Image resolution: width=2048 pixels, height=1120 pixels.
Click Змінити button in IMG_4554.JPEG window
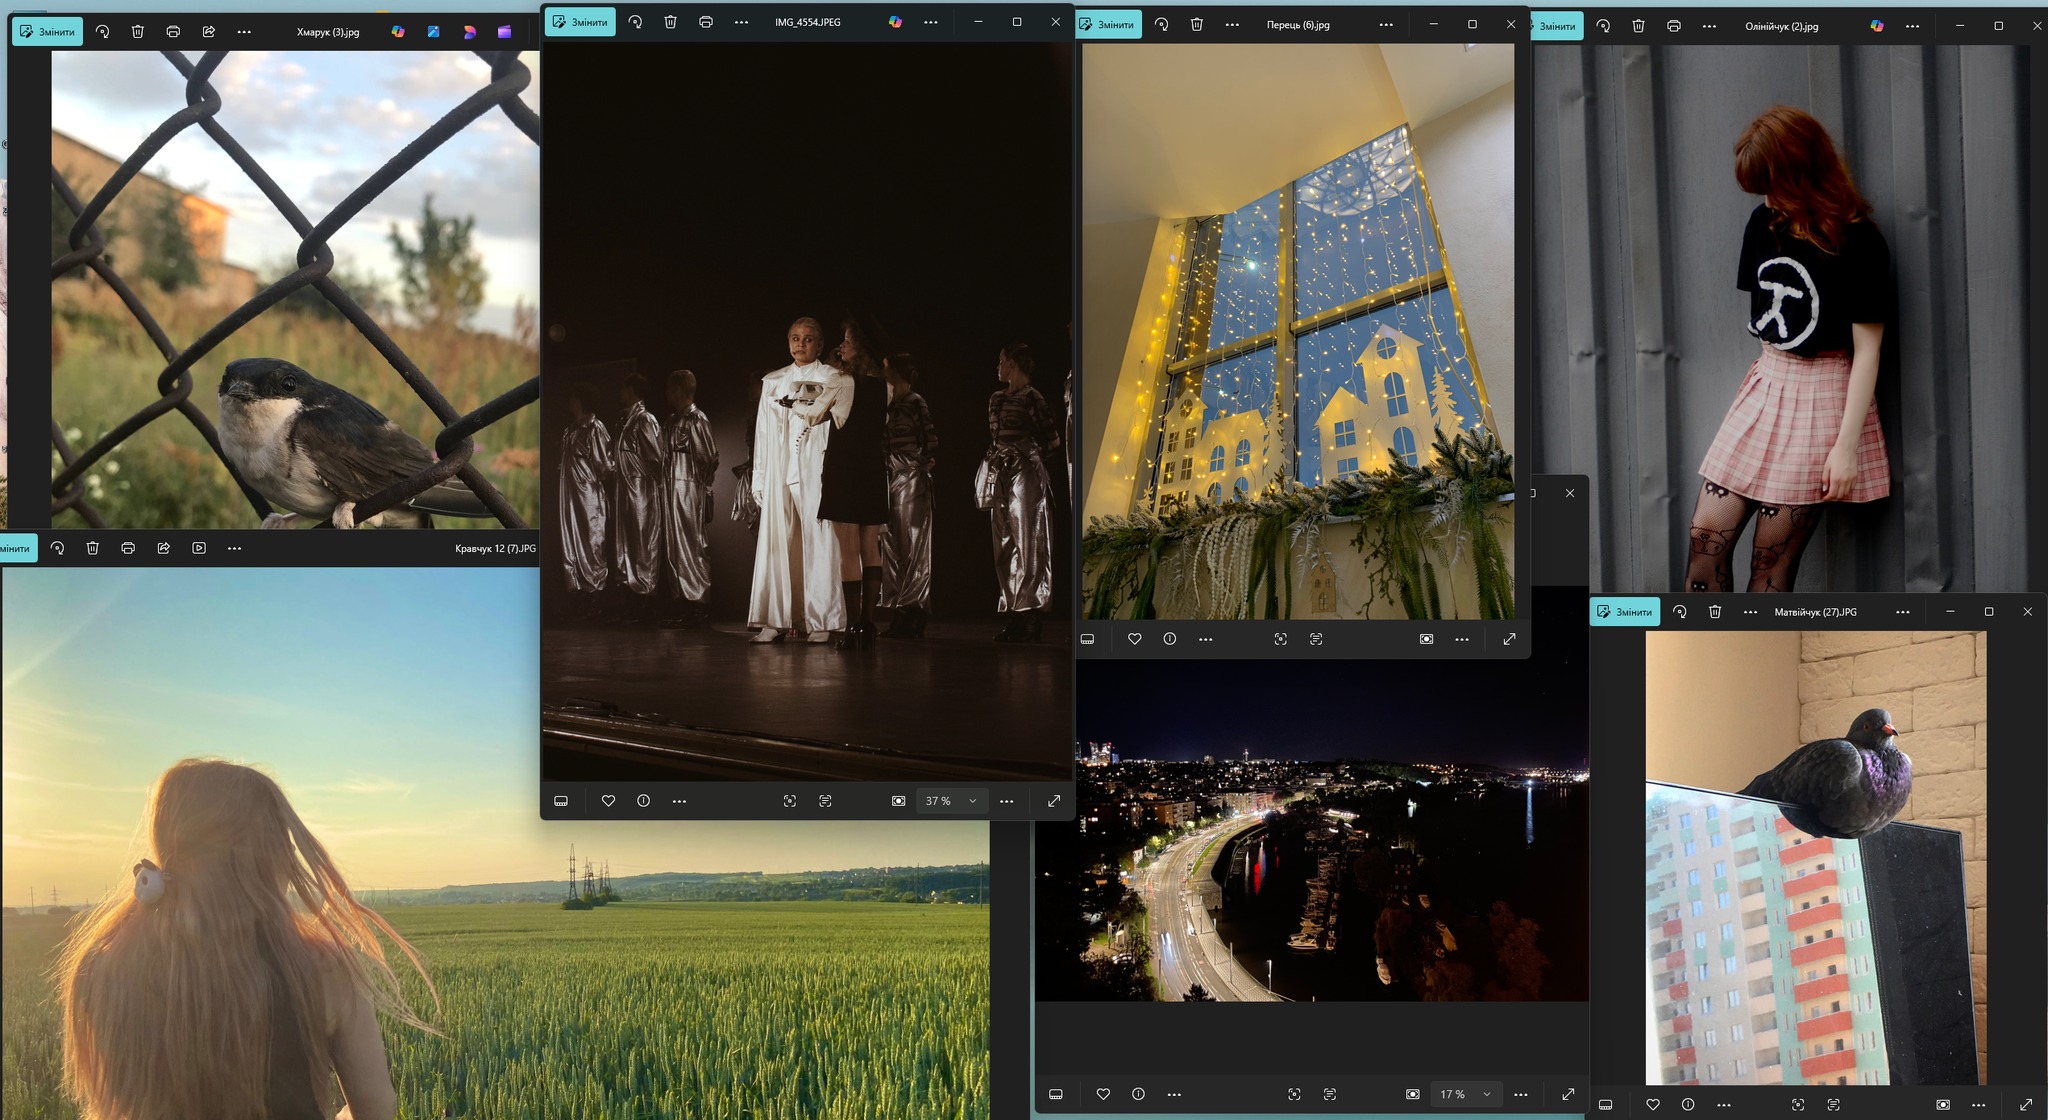click(580, 22)
